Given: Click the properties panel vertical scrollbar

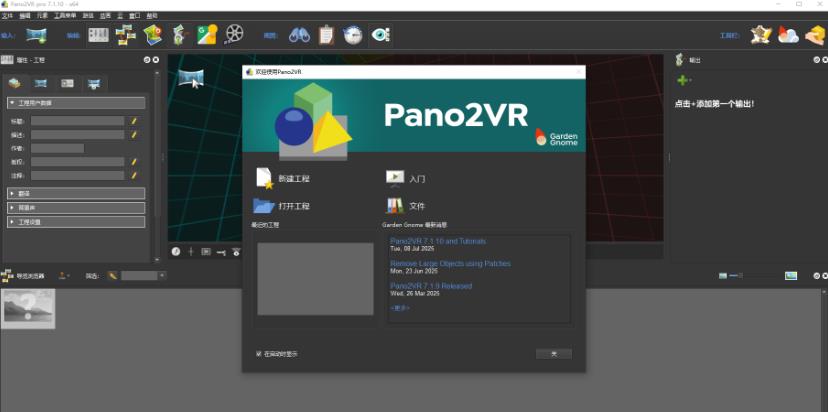Looking at the screenshot, I should coord(157,165).
